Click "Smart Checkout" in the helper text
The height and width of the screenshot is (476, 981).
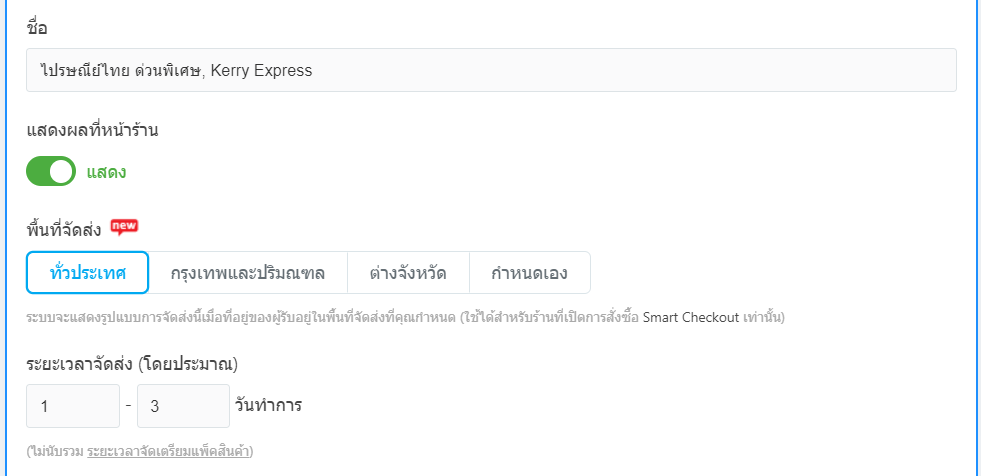691,318
